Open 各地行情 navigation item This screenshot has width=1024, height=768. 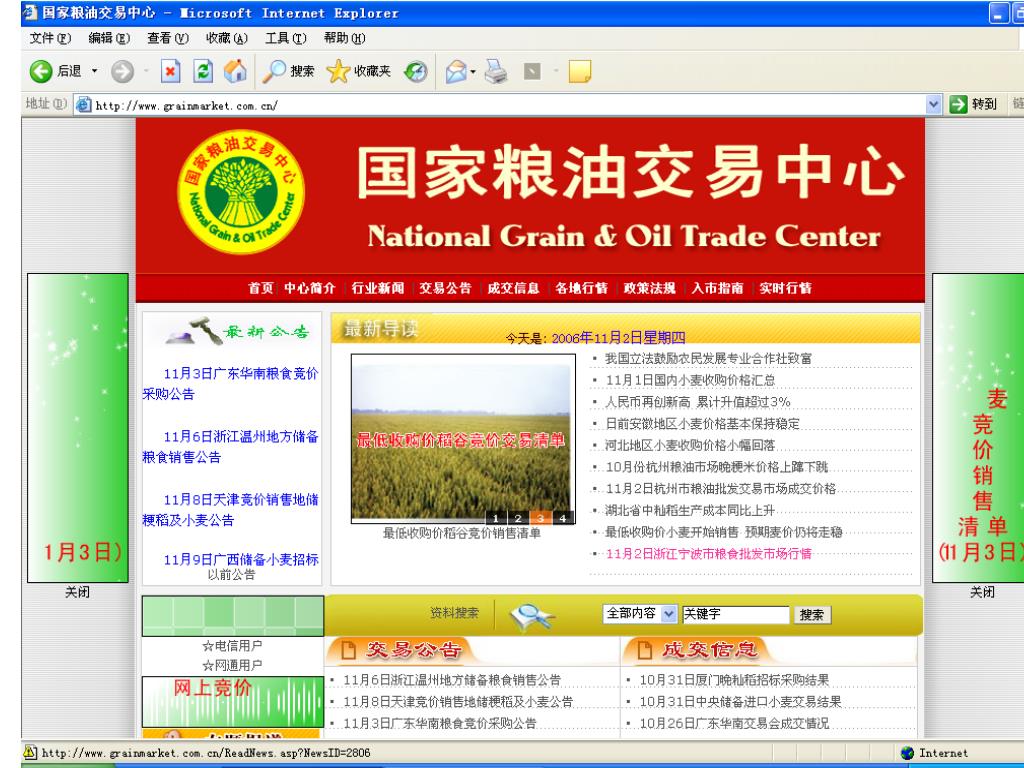581,288
